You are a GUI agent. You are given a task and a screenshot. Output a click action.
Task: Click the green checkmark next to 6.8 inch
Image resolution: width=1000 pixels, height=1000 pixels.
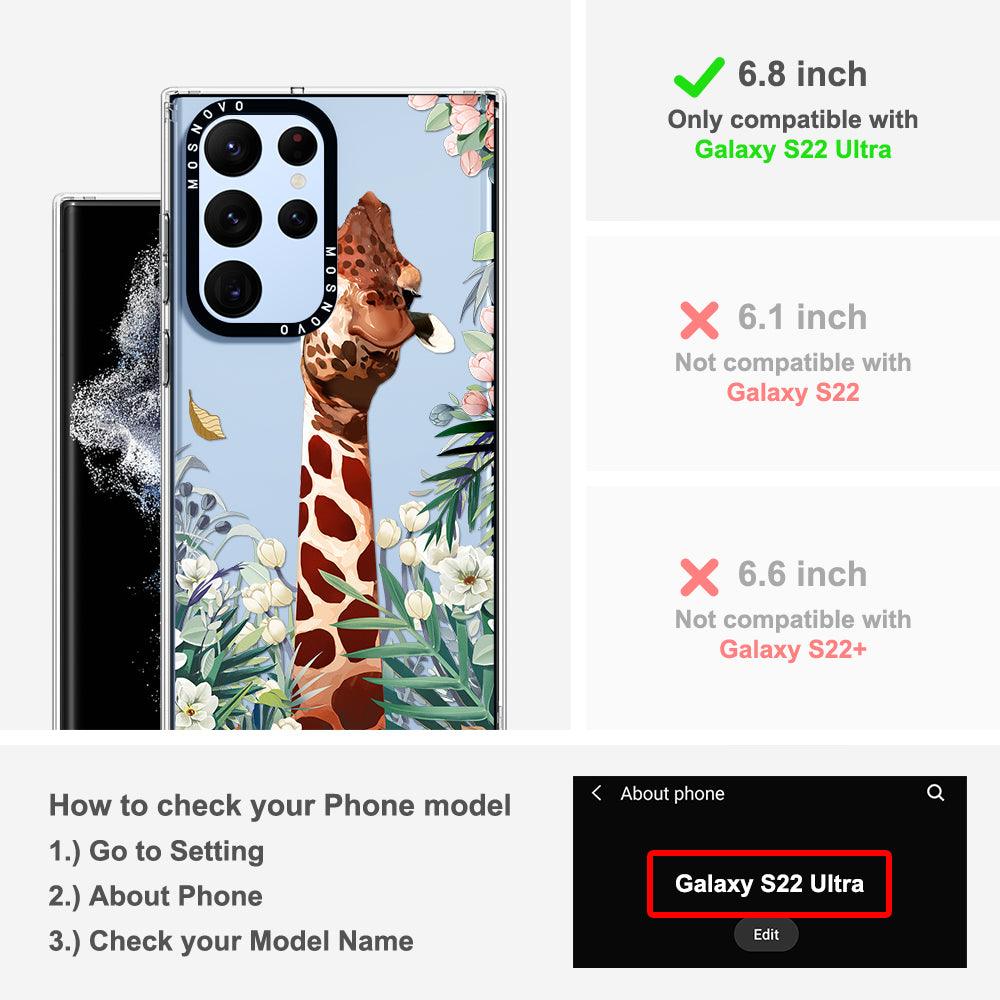coord(699,77)
